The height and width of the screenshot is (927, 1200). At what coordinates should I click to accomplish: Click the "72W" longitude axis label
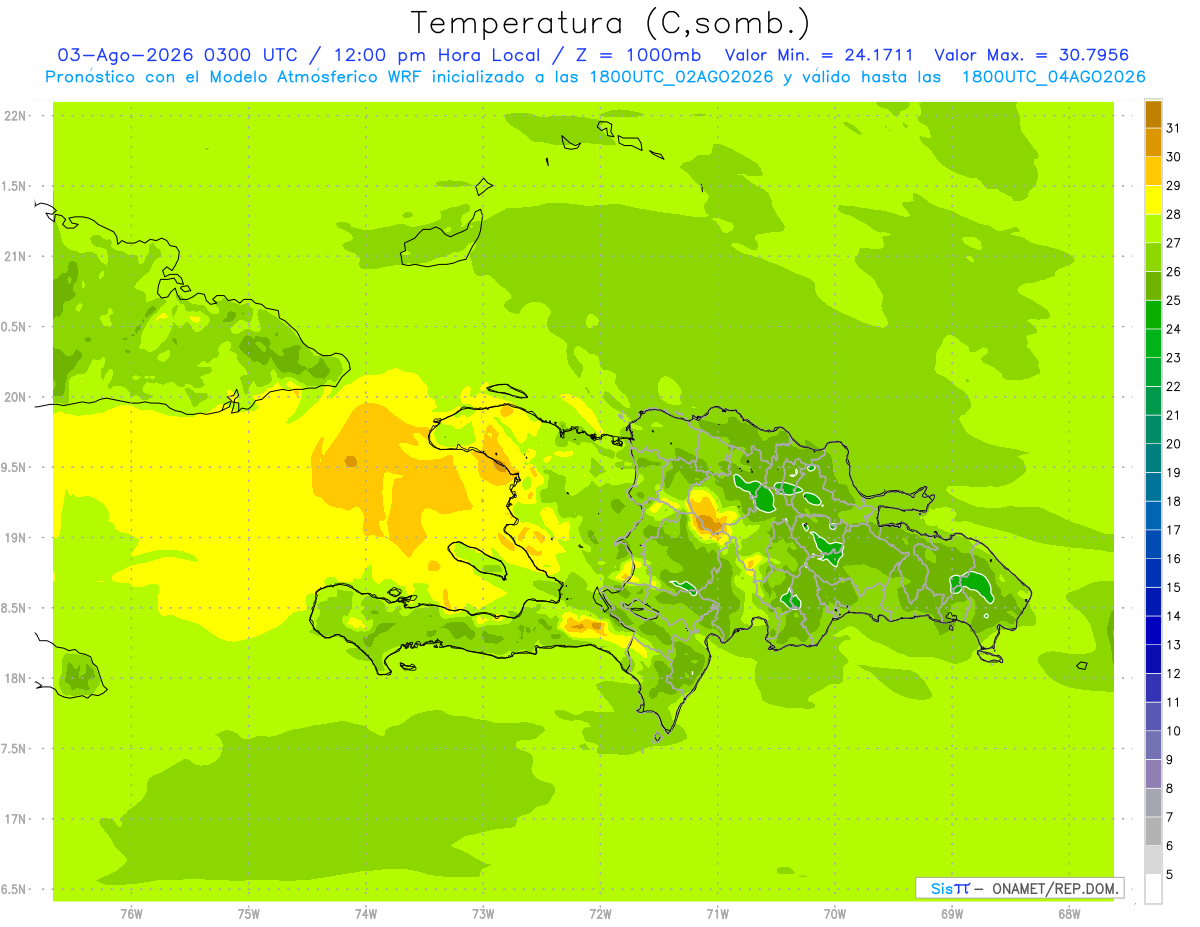(x=600, y=914)
